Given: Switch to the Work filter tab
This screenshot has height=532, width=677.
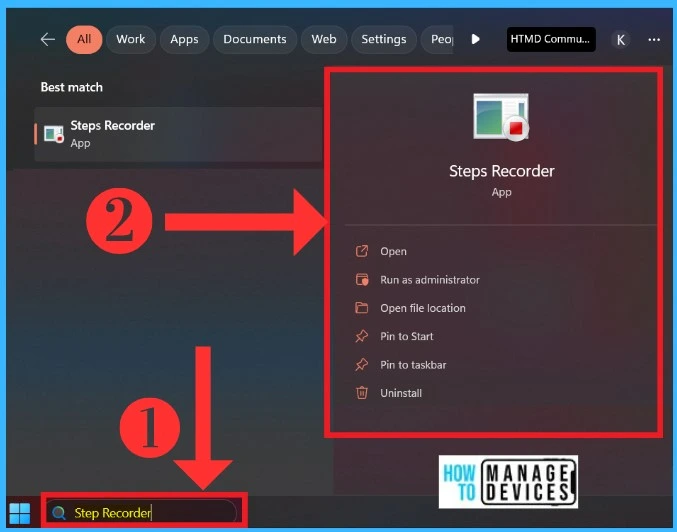Looking at the screenshot, I should [131, 39].
